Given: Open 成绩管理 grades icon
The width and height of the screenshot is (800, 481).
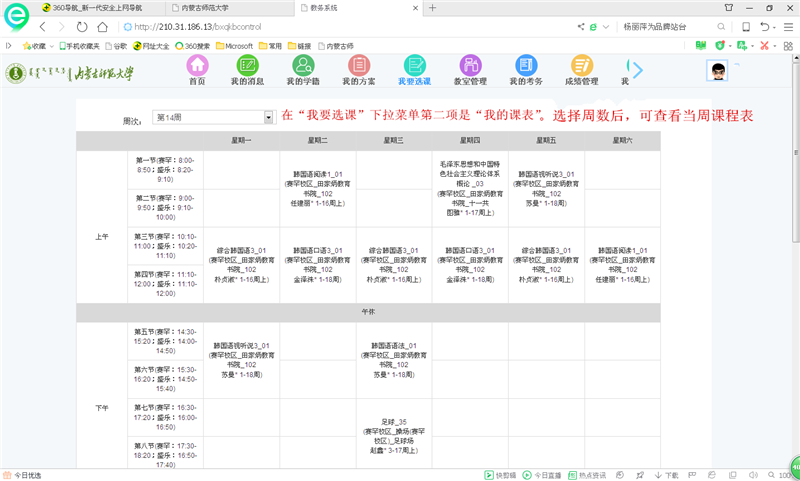Looking at the screenshot, I should (x=582, y=69).
